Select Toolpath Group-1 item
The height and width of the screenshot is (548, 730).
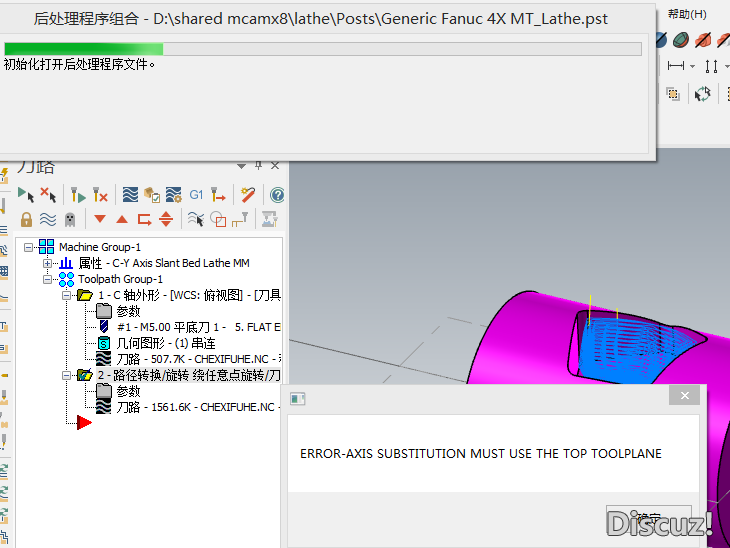click(x=120, y=279)
